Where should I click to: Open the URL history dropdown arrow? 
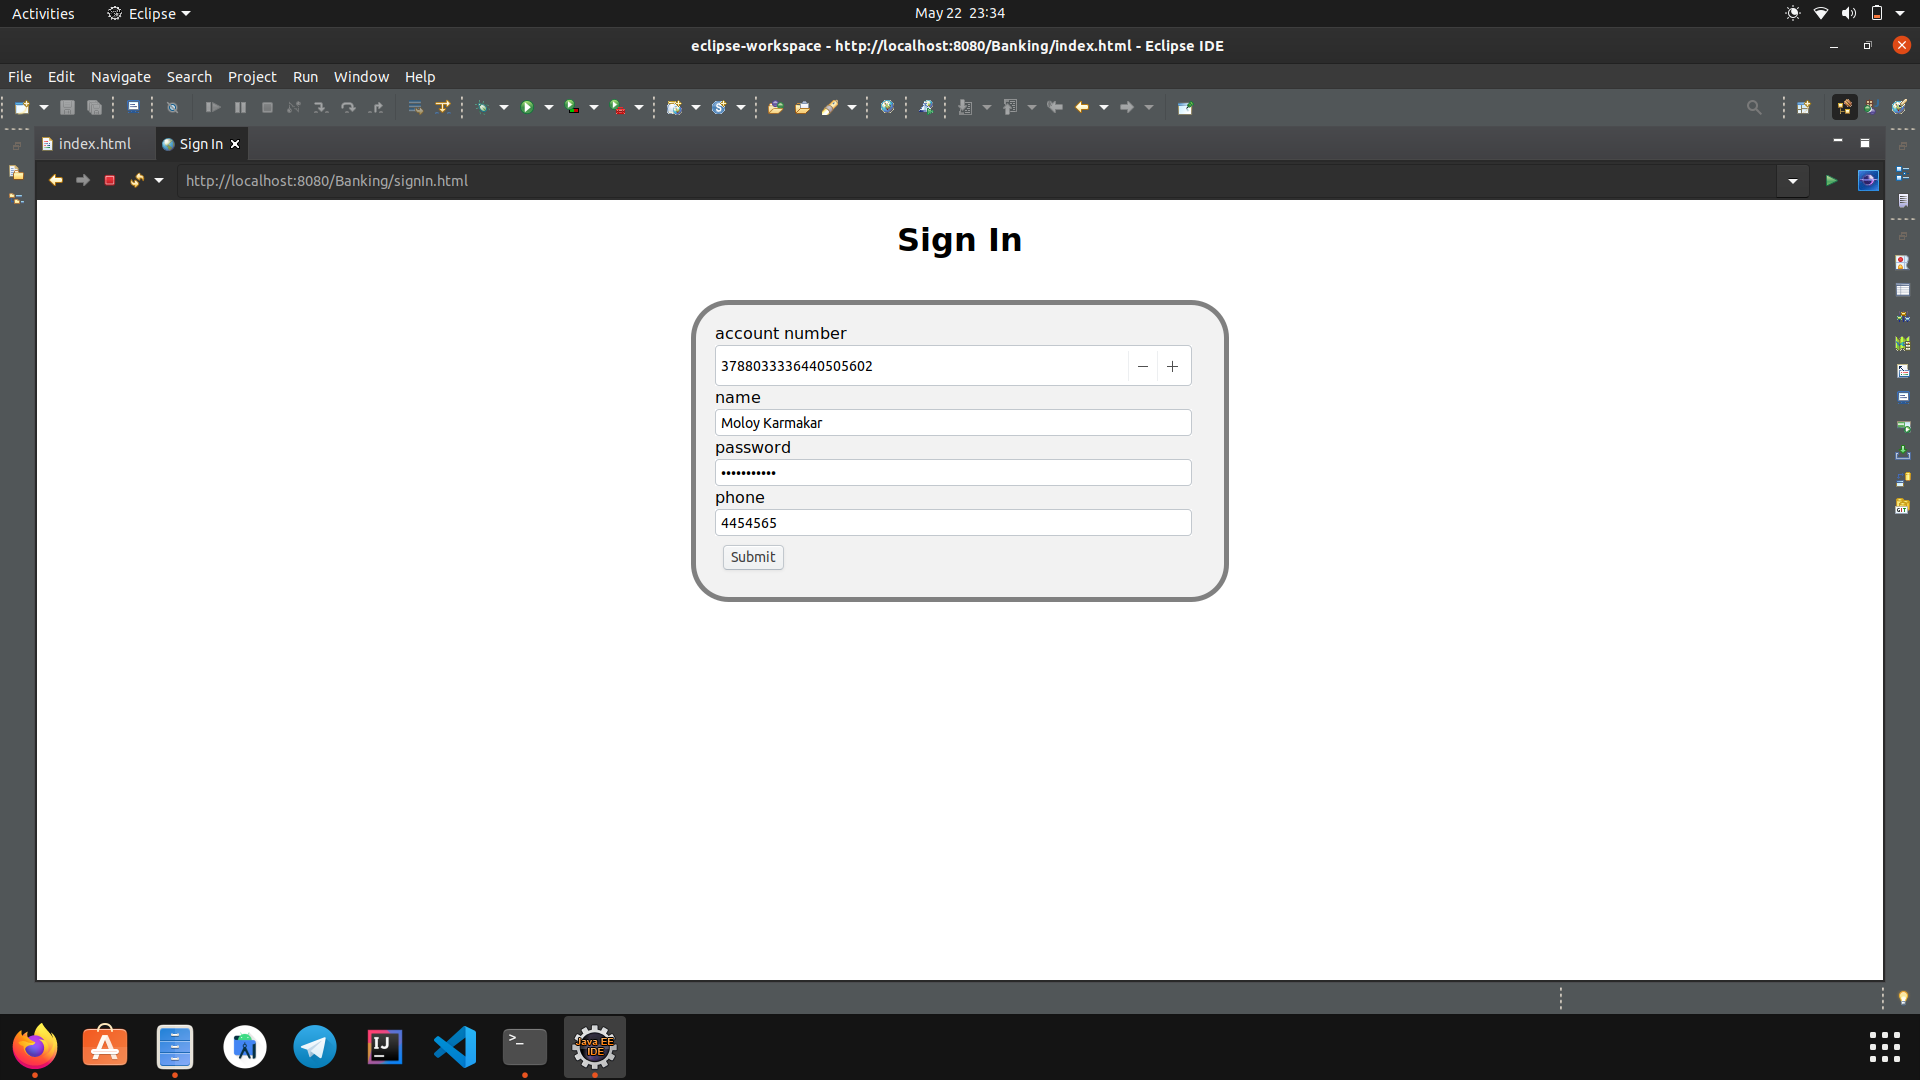(x=1793, y=181)
